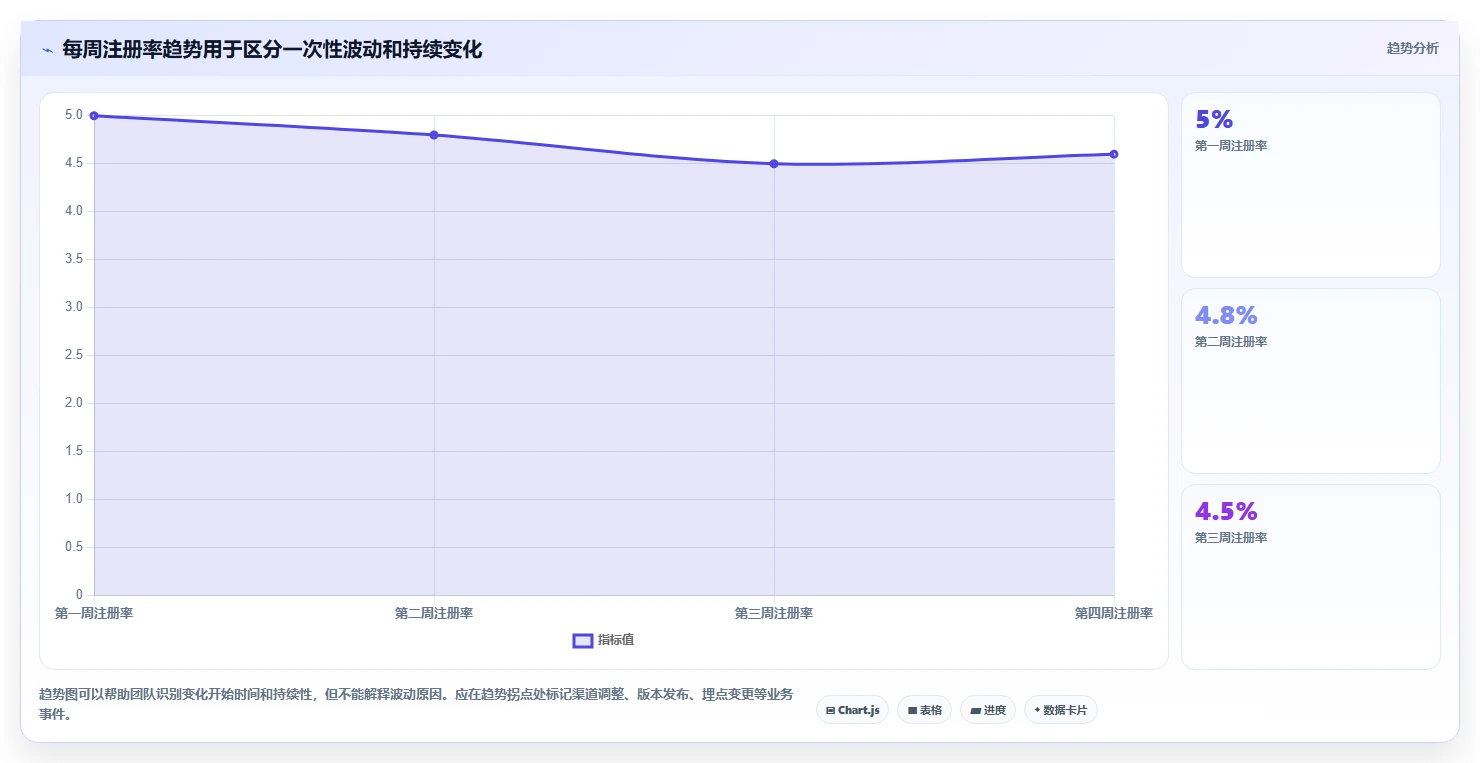Click the 表格 tag's icon
The image size is (1480, 763).
pos(912,711)
